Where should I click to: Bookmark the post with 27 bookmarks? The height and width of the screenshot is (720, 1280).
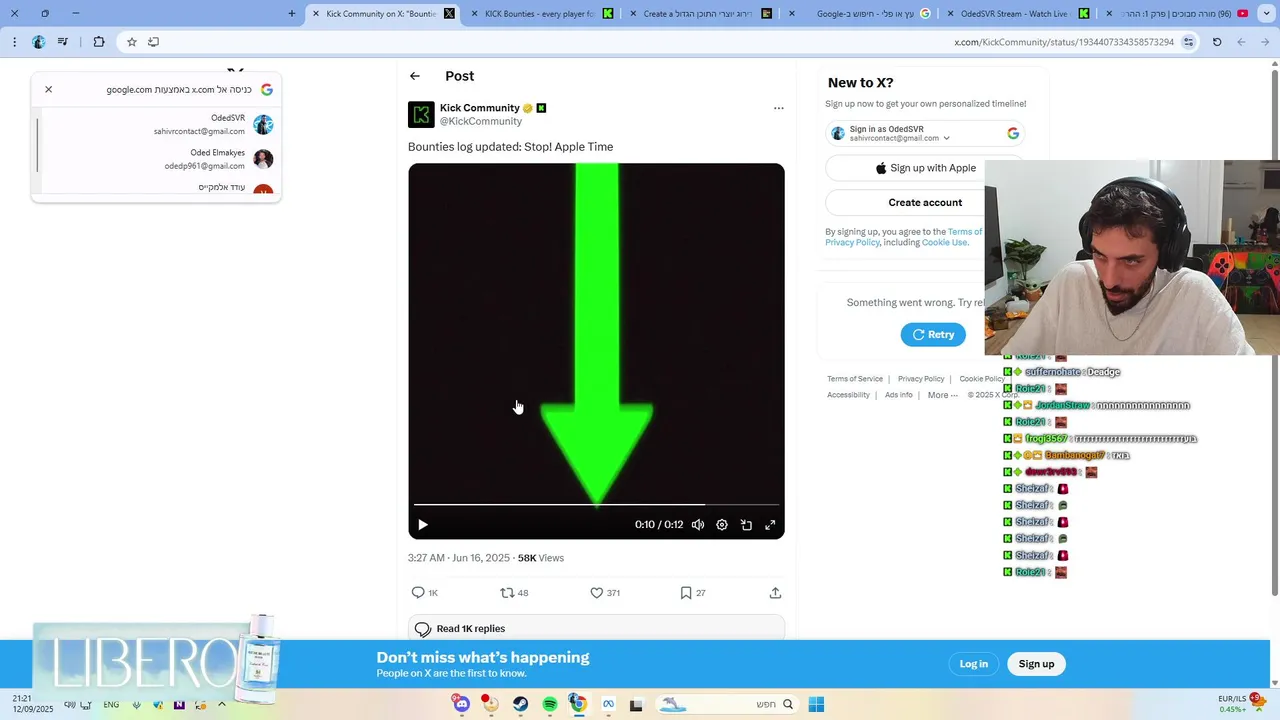pos(693,593)
